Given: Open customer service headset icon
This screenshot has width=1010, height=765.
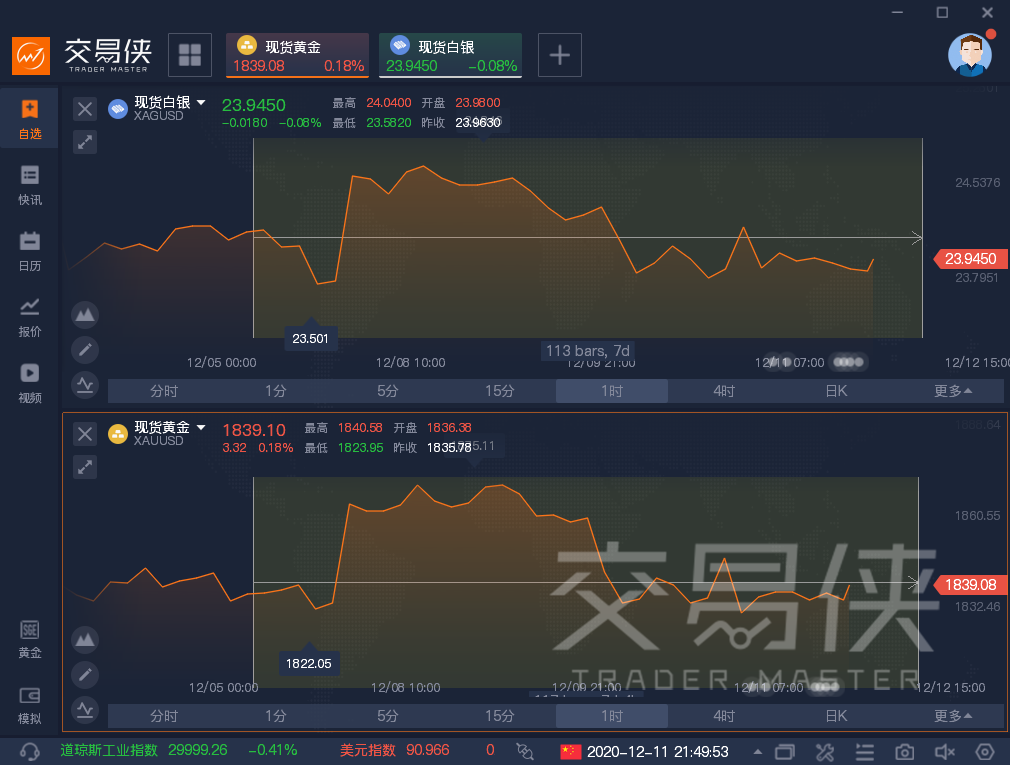Looking at the screenshot, I should point(30,751).
